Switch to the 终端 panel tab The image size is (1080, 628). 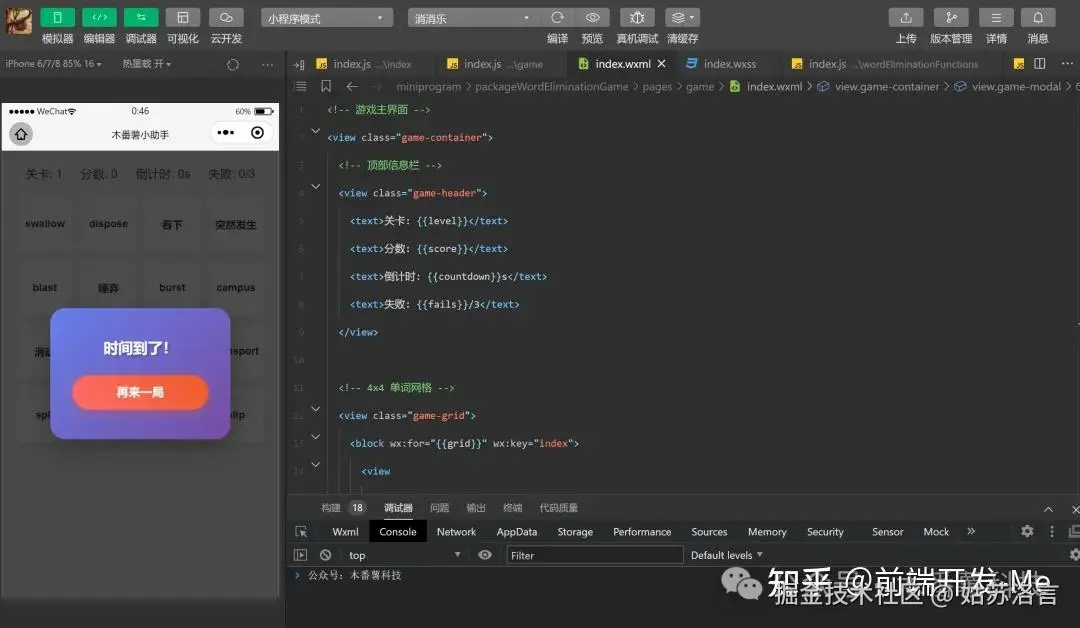(x=512, y=507)
